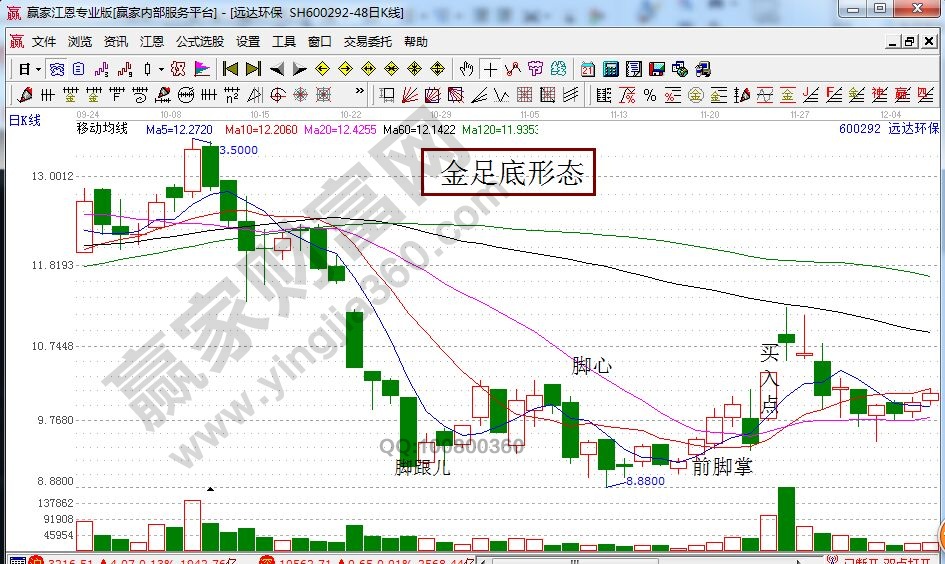The height and width of the screenshot is (564, 945).
Task: Toggle the yellow left-arrow diamond button
Action: click(x=322, y=69)
